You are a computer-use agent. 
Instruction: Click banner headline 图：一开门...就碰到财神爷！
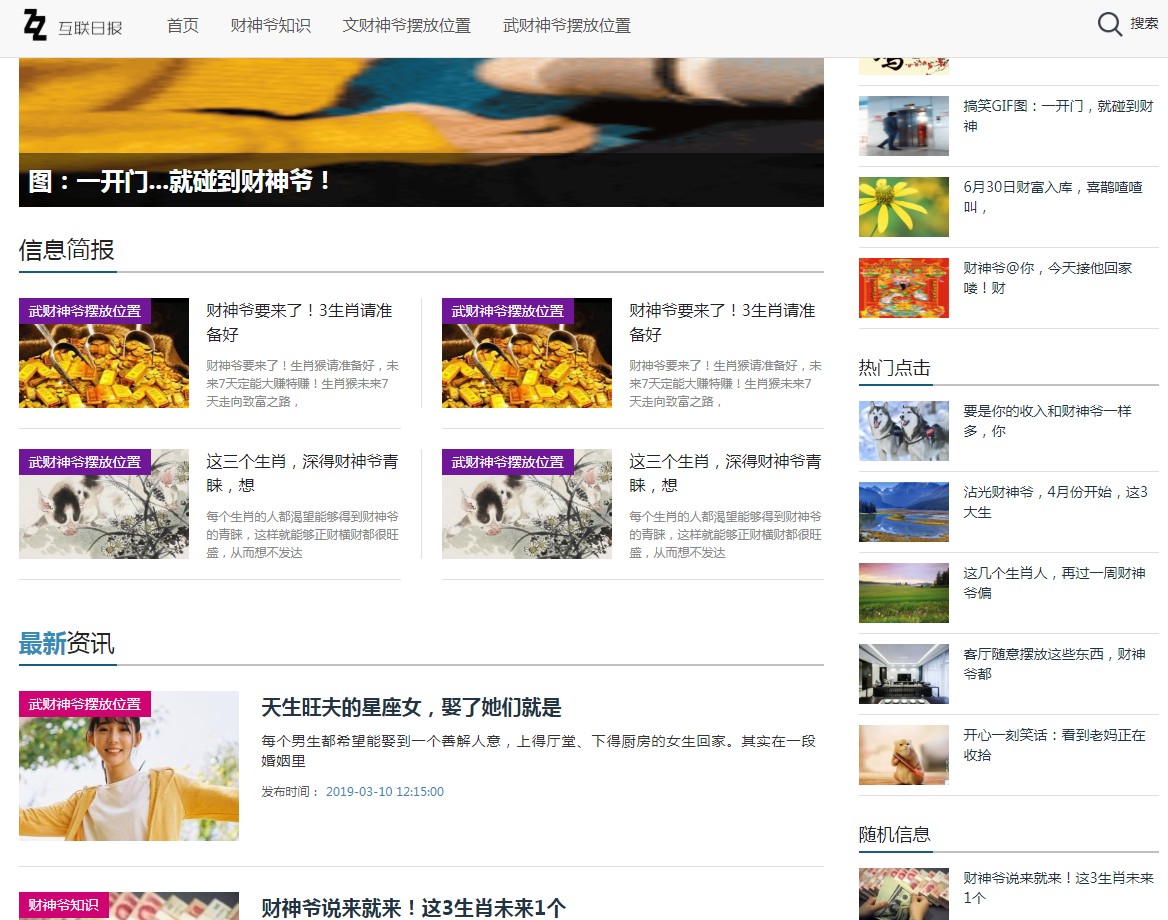(180, 181)
